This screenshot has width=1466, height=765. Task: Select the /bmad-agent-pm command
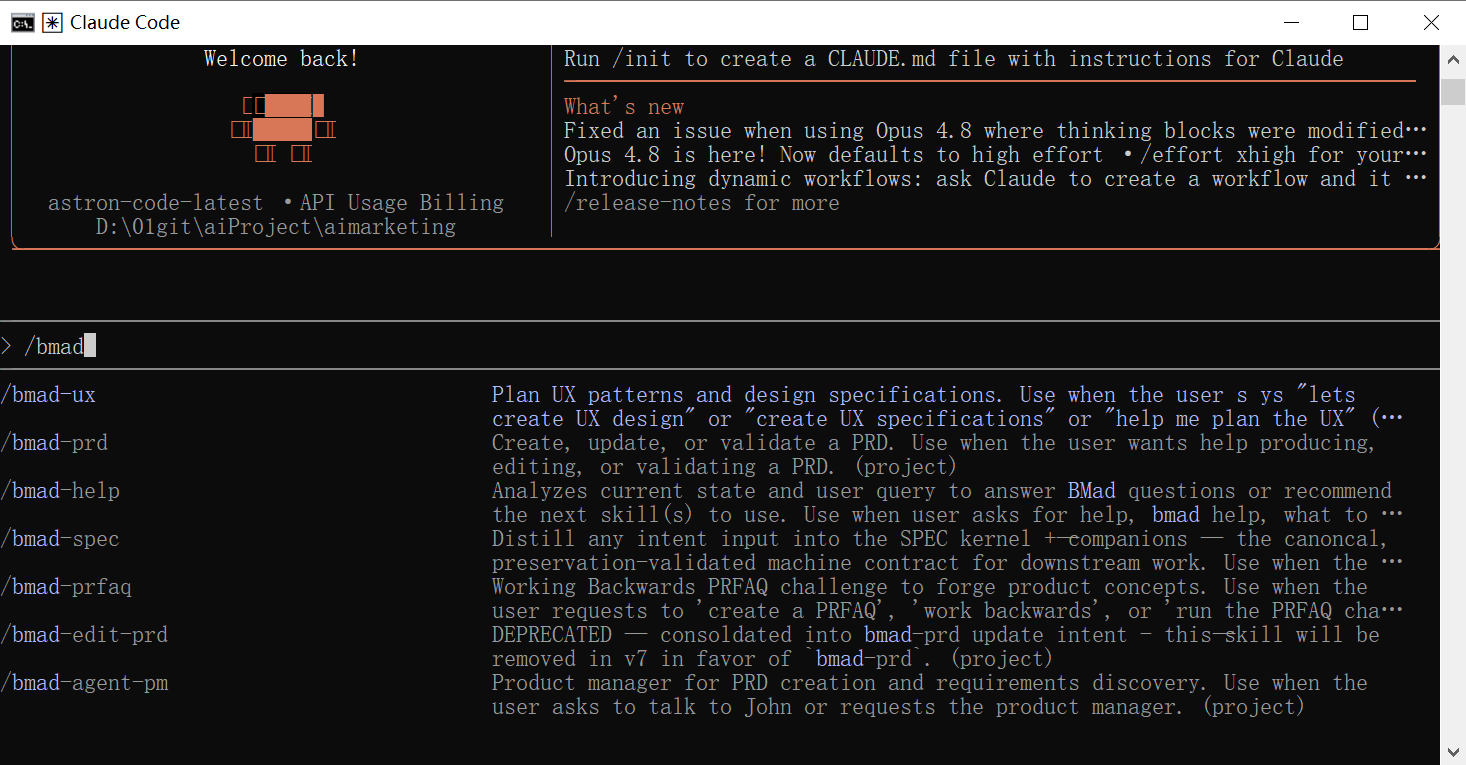84,683
